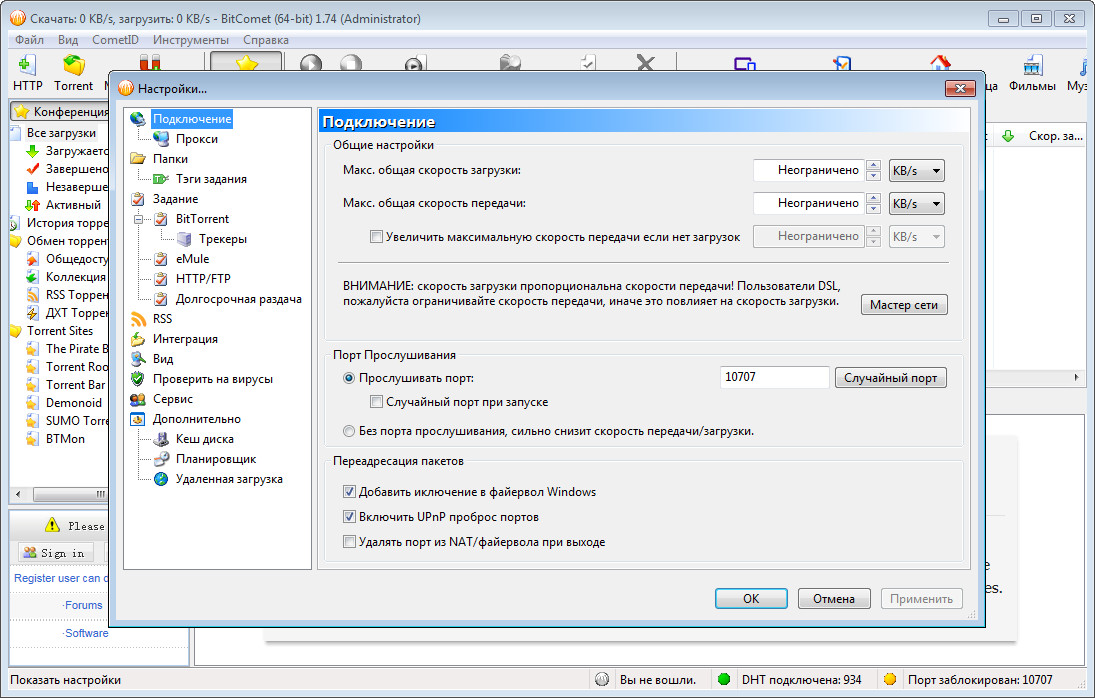The width and height of the screenshot is (1095, 698).
Task: Open download speed KB/s unit dropdown
Action: pyautogui.click(x=916, y=170)
